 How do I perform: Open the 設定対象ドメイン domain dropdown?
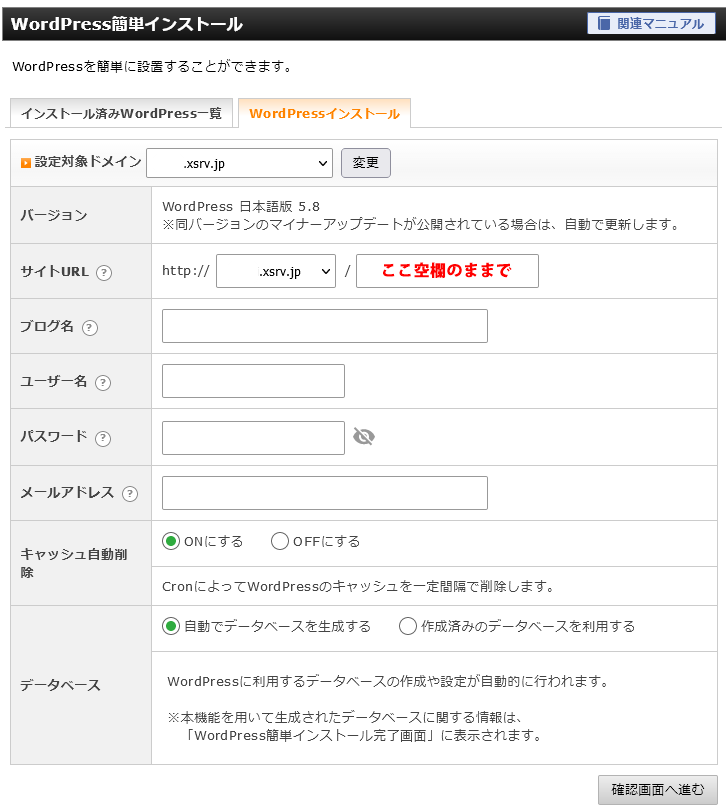[239, 163]
